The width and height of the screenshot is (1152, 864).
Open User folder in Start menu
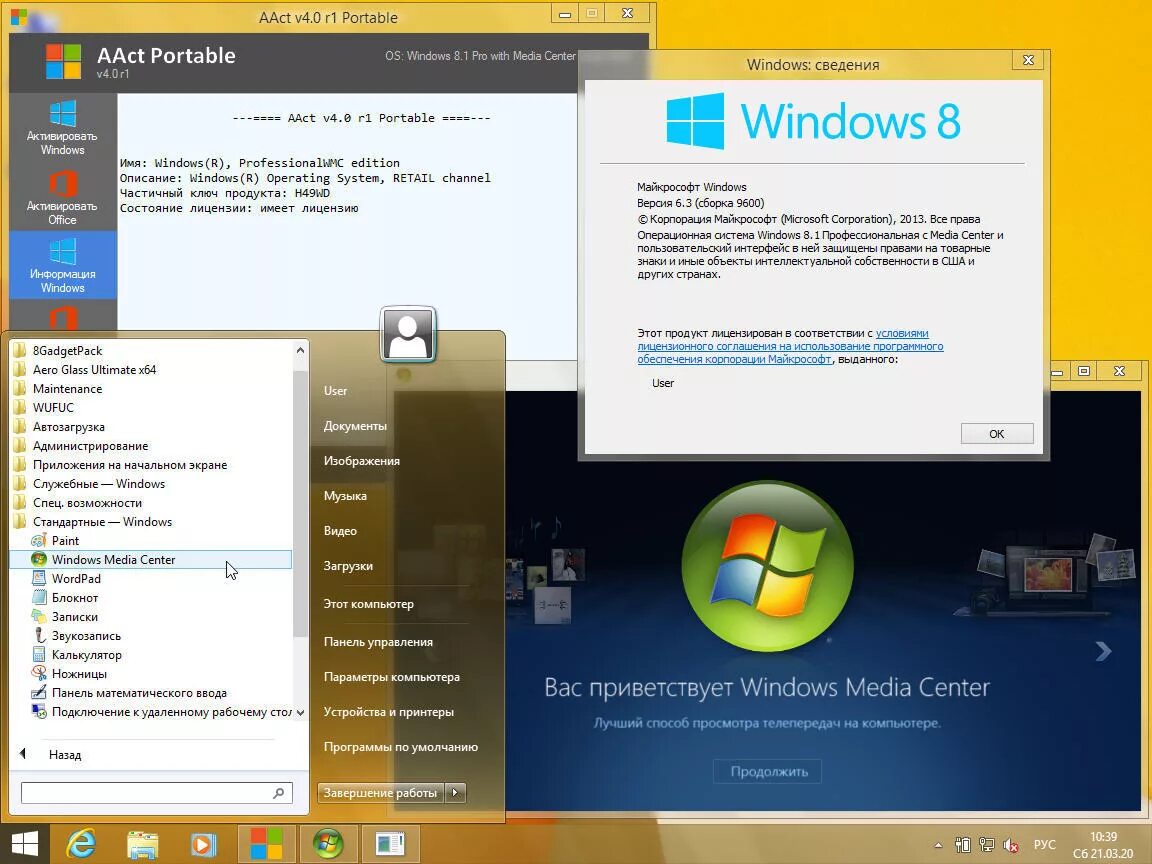[x=335, y=391]
